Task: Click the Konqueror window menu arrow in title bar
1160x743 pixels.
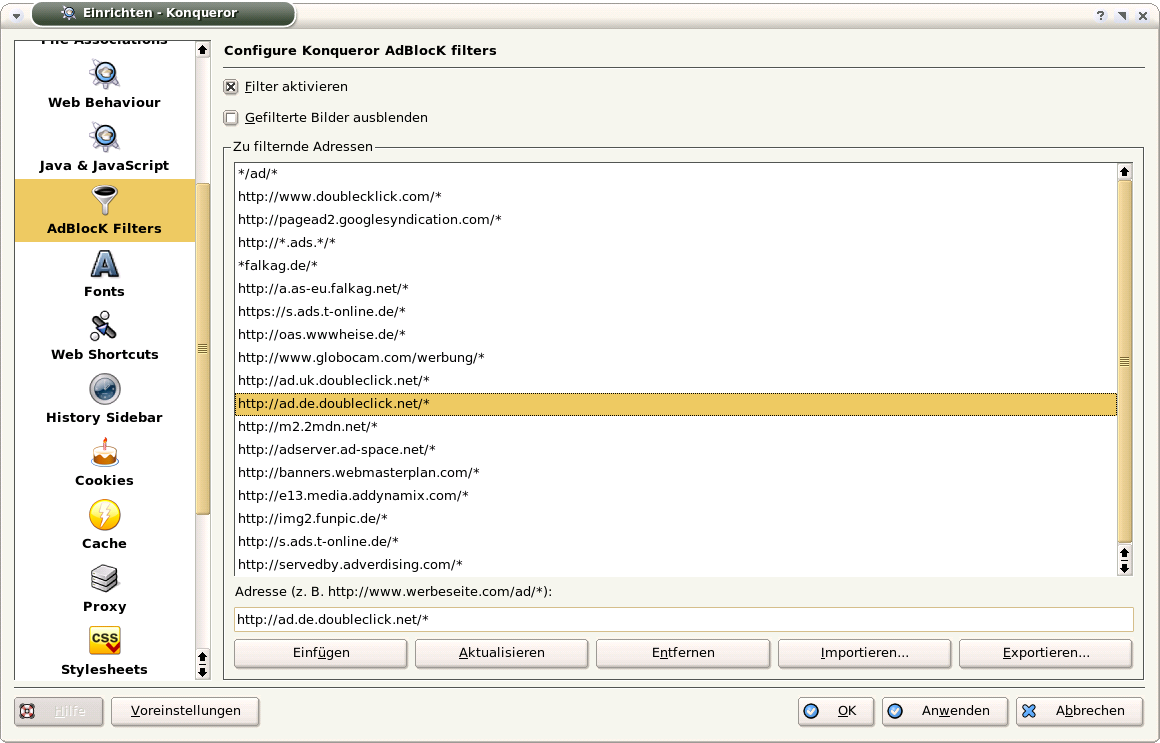Action: pos(16,14)
